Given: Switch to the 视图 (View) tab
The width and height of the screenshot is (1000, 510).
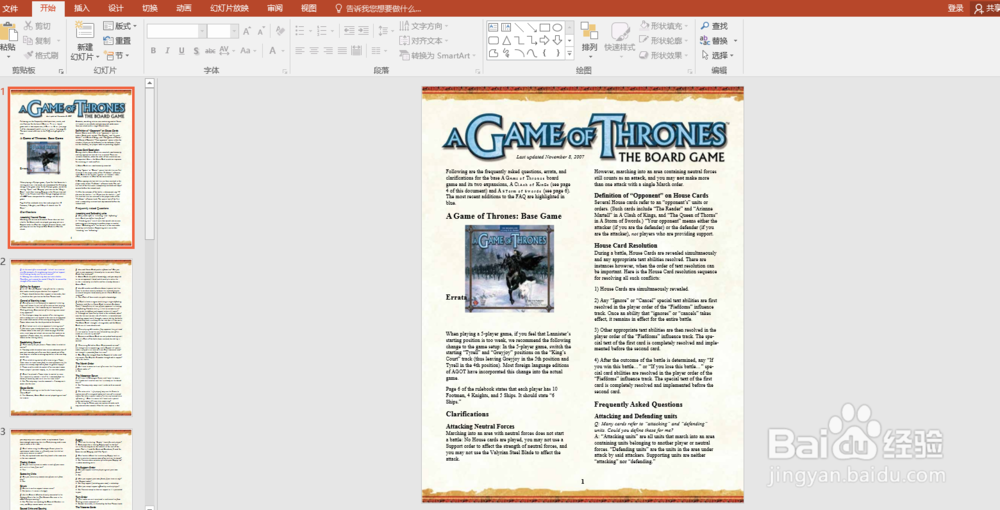Looking at the screenshot, I should pos(309,8).
